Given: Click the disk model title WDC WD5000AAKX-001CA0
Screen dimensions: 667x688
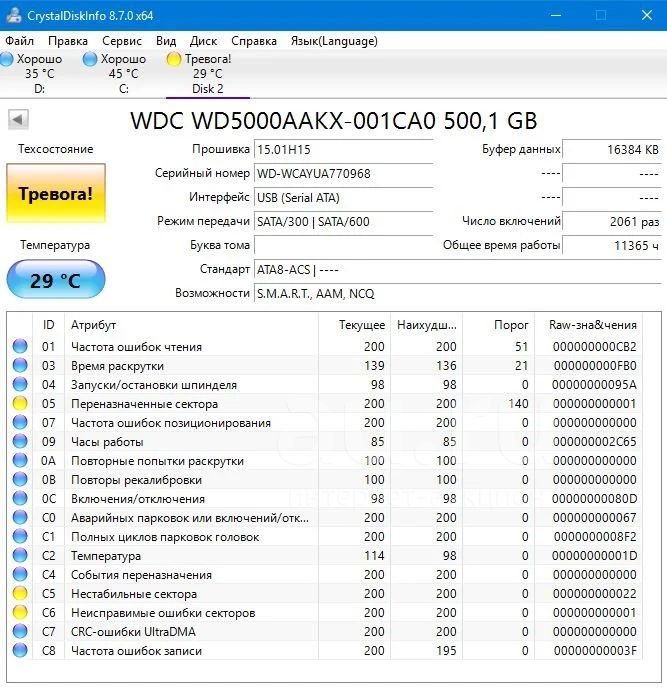Looking at the screenshot, I should [283, 120].
